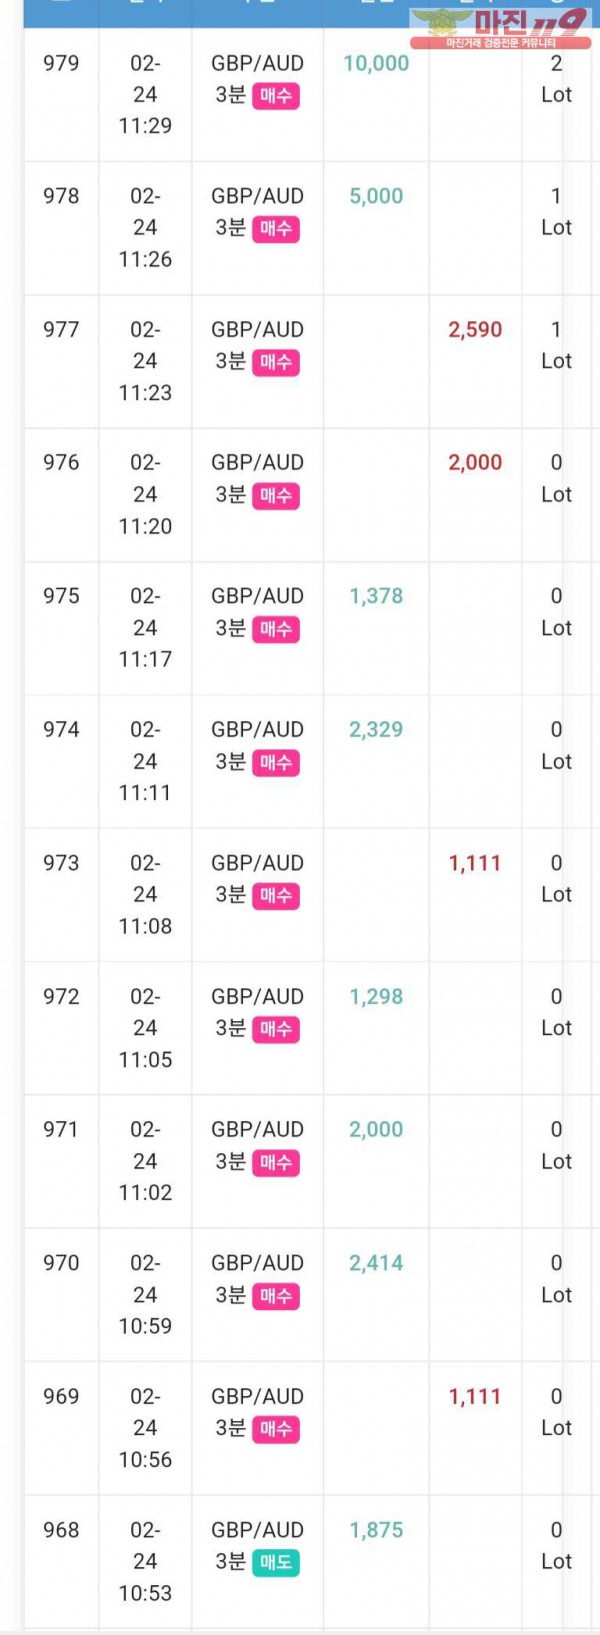
Task: Click the 1,875 profit in row 968
Action: click(x=376, y=1530)
